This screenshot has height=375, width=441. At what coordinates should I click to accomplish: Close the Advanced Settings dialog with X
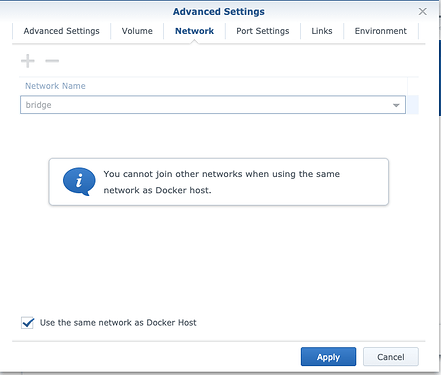pyautogui.click(x=422, y=12)
